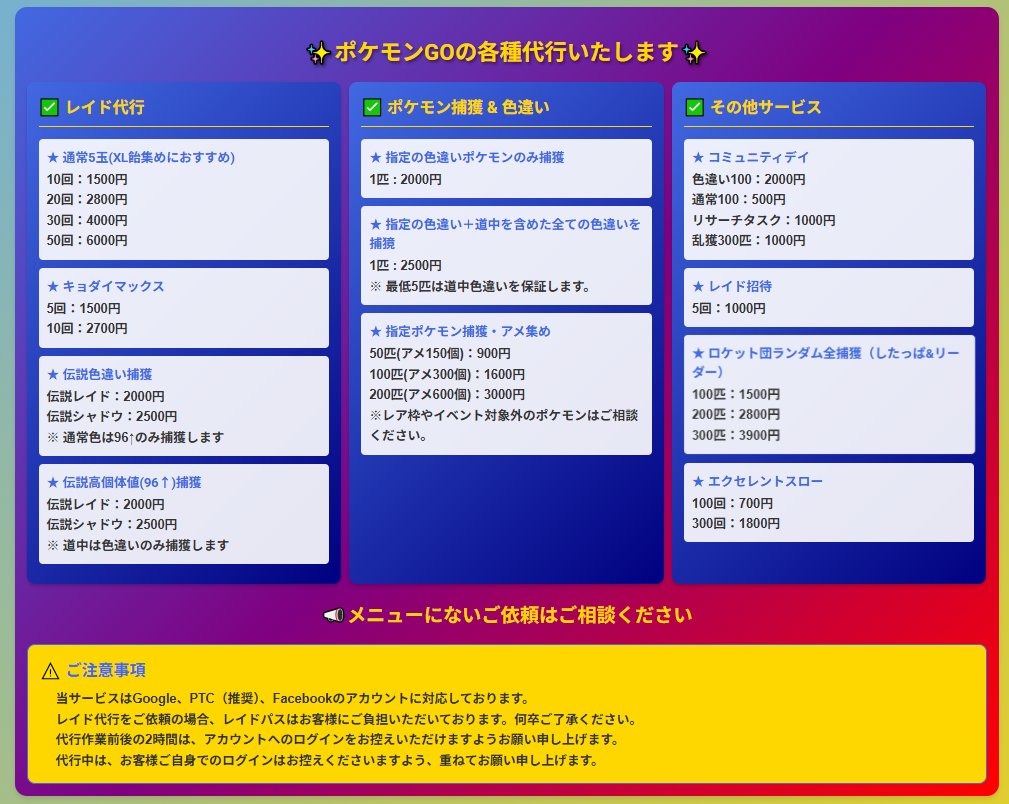The width and height of the screenshot is (1009, 804).
Task: Click the sparkle icon right of the title
Action: tap(694, 53)
